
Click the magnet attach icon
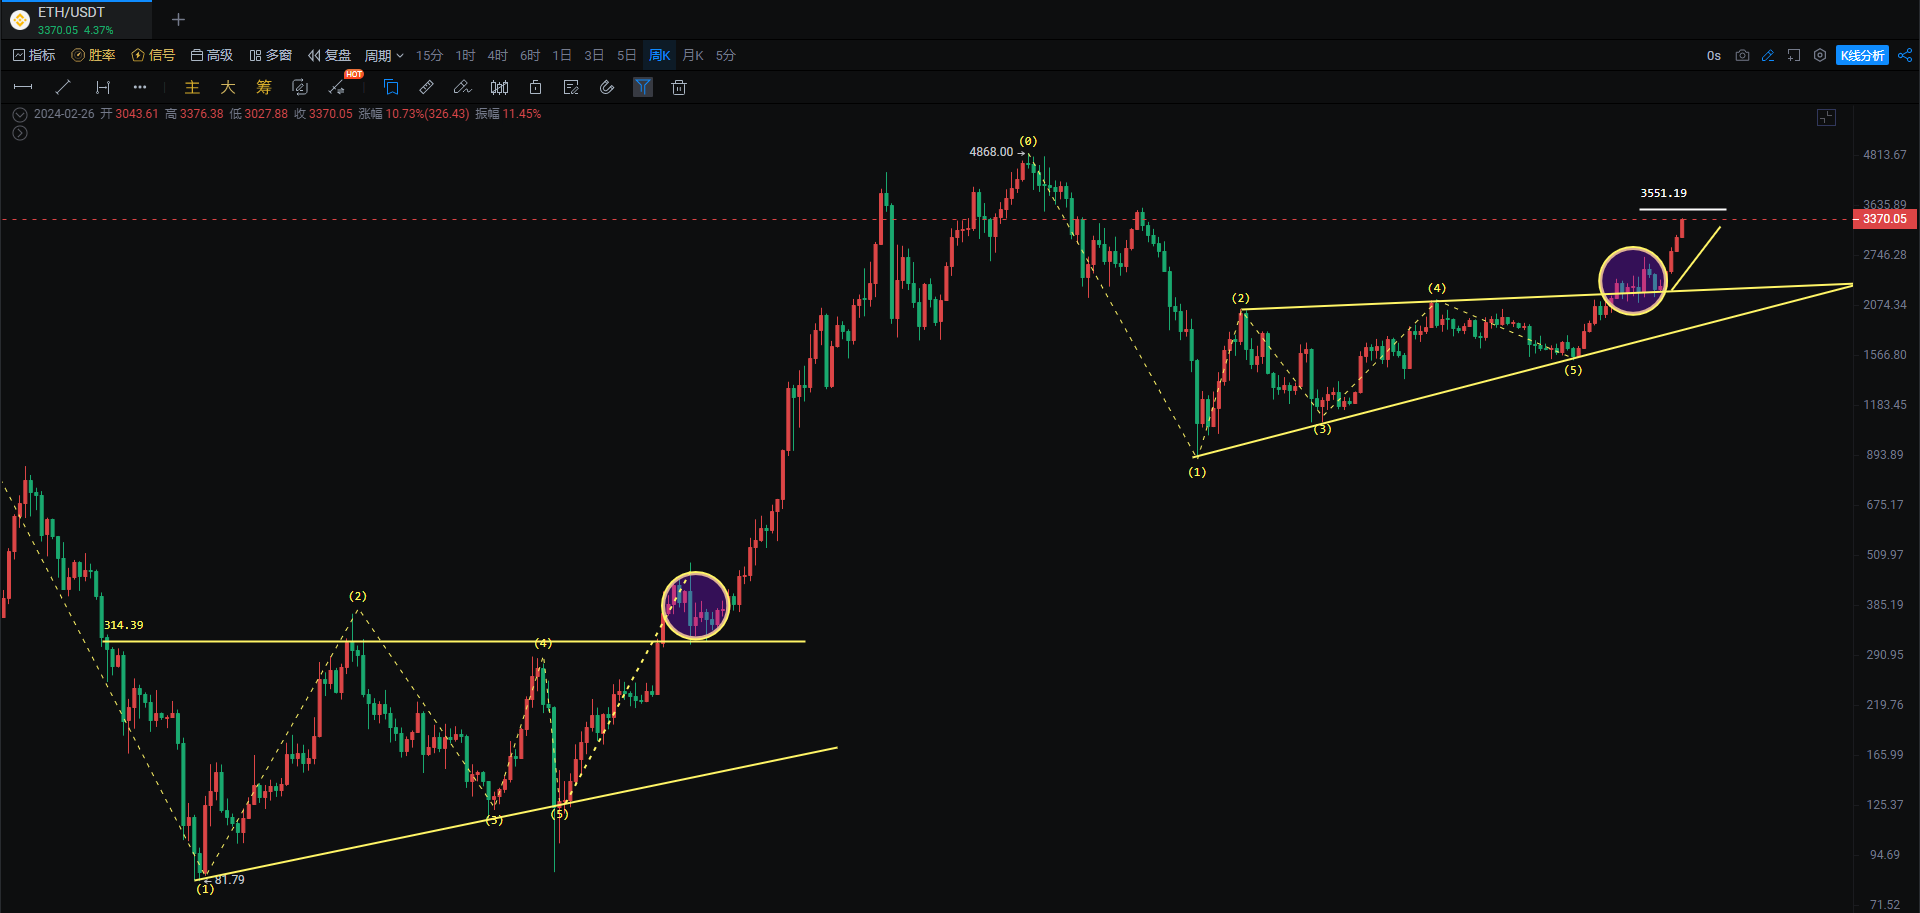(607, 87)
